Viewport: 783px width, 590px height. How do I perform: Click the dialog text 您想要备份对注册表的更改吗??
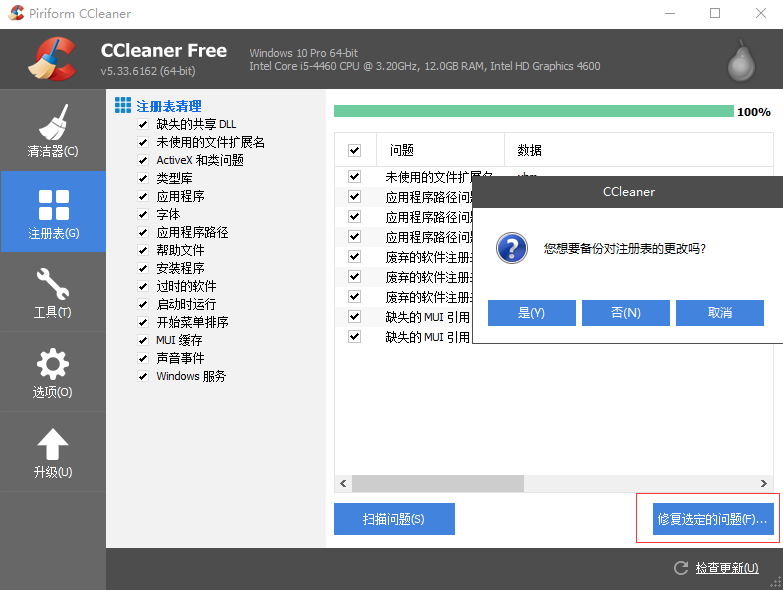(625, 249)
